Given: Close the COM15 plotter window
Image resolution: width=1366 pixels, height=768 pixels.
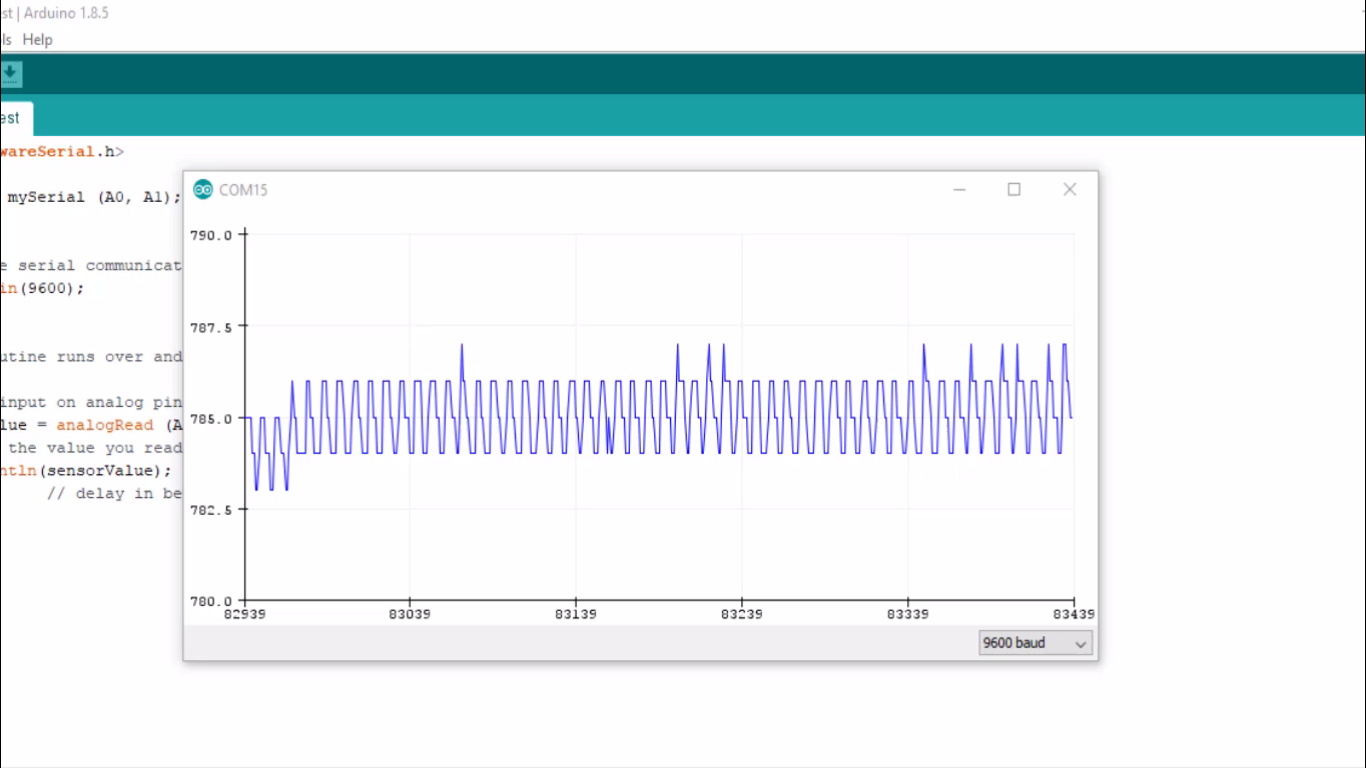Looking at the screenshot, I should tap(1070, 189).
